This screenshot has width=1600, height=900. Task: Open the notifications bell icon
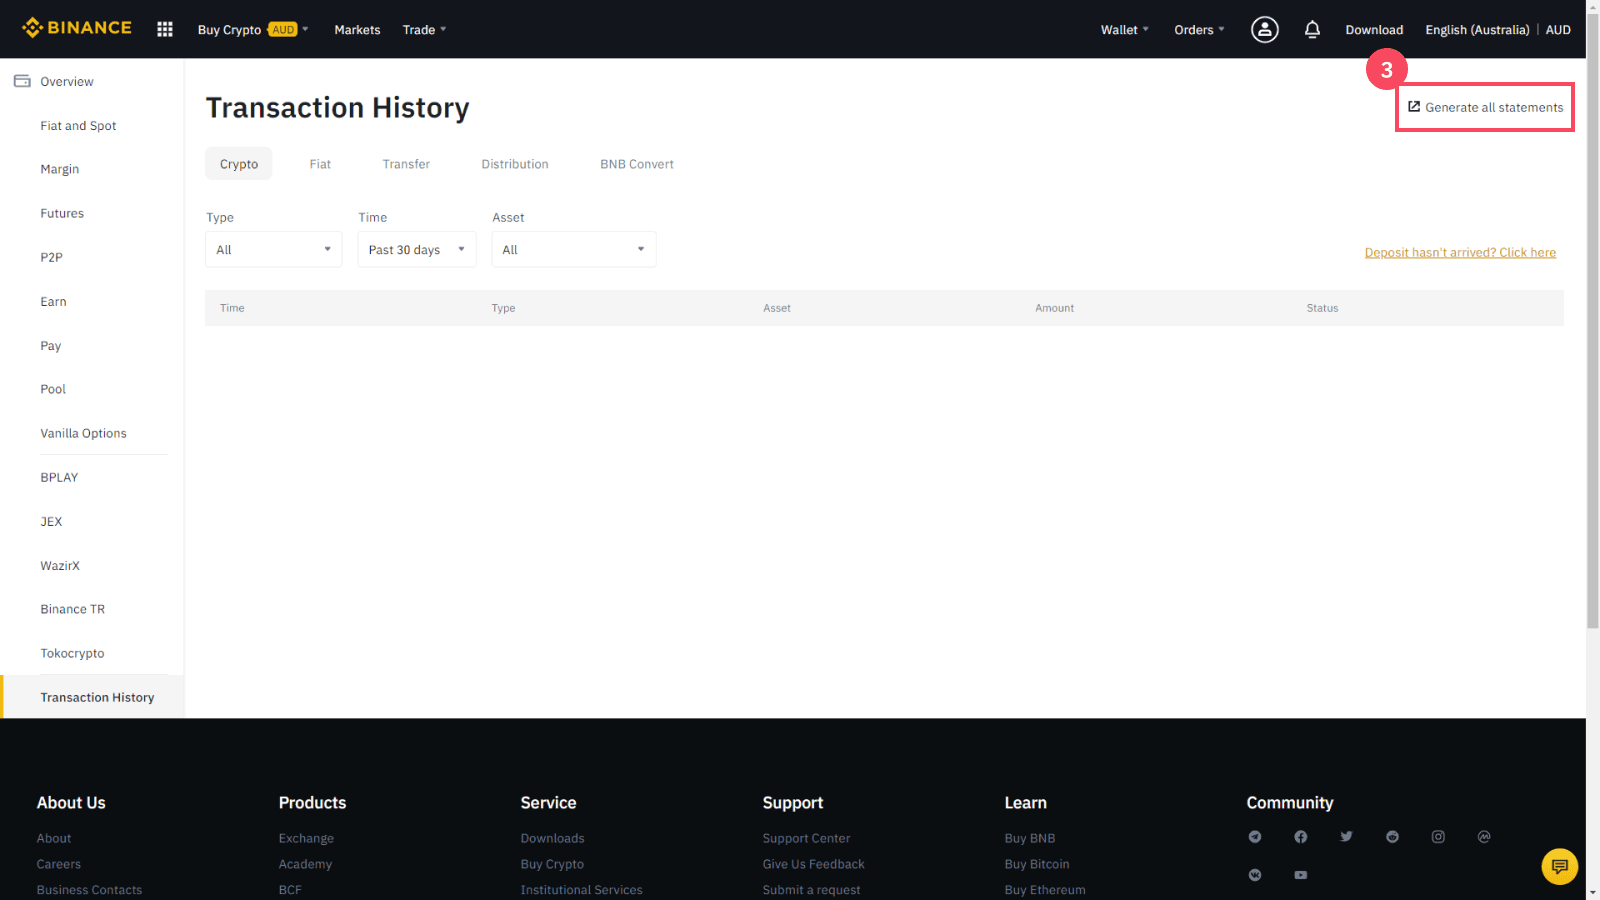1312,29
